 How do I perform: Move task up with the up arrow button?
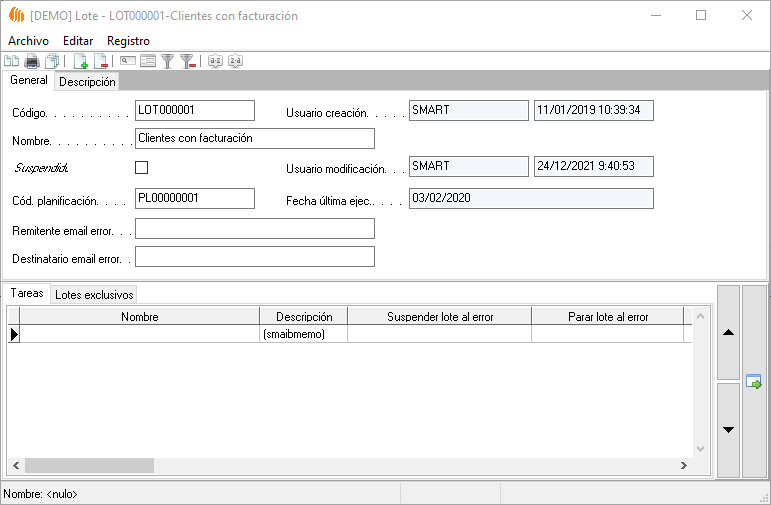(729, 332)
